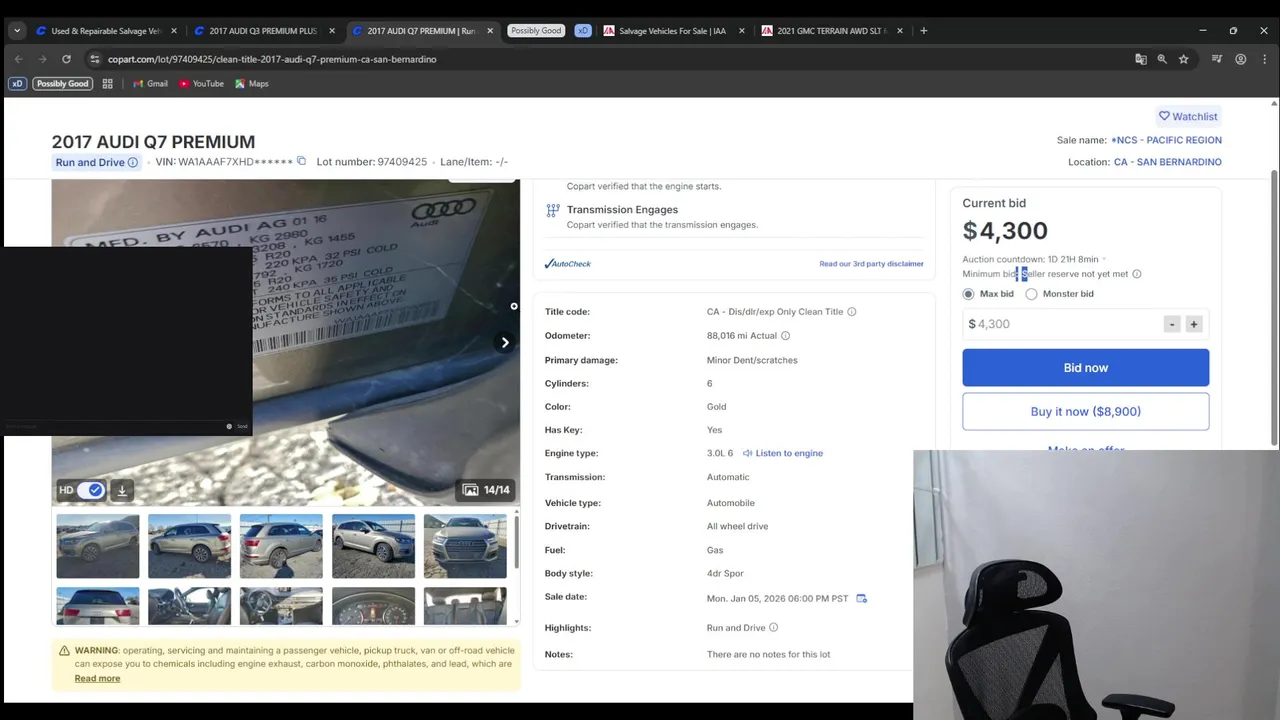This screenshot has width=1280, height=720.
Task: Show the next photo with the arrow
Action: click(505, 342)
